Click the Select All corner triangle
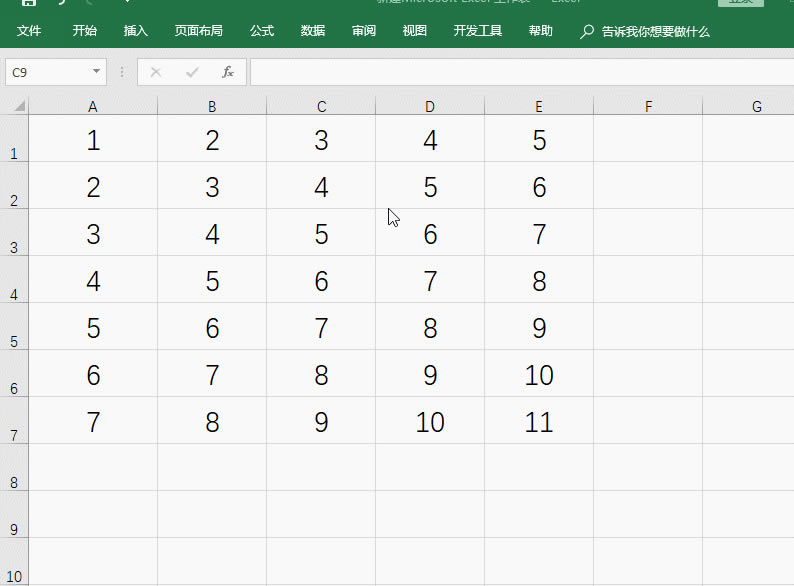794x586 pixels. [x=19, y=106]
